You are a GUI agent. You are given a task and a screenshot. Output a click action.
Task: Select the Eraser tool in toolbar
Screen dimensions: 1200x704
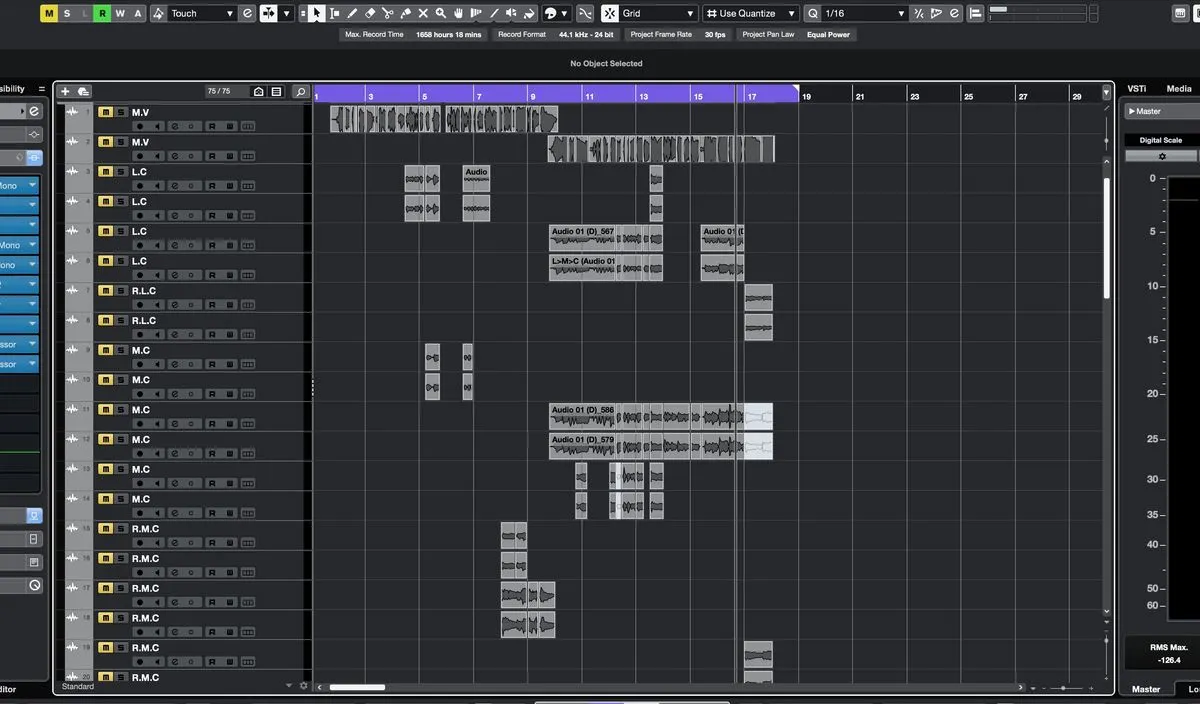(x=369, y=13)
